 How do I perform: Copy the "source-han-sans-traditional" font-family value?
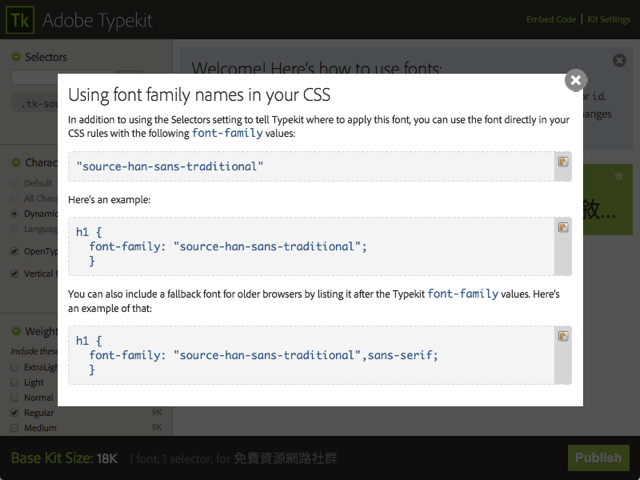(x=563, y=162)
